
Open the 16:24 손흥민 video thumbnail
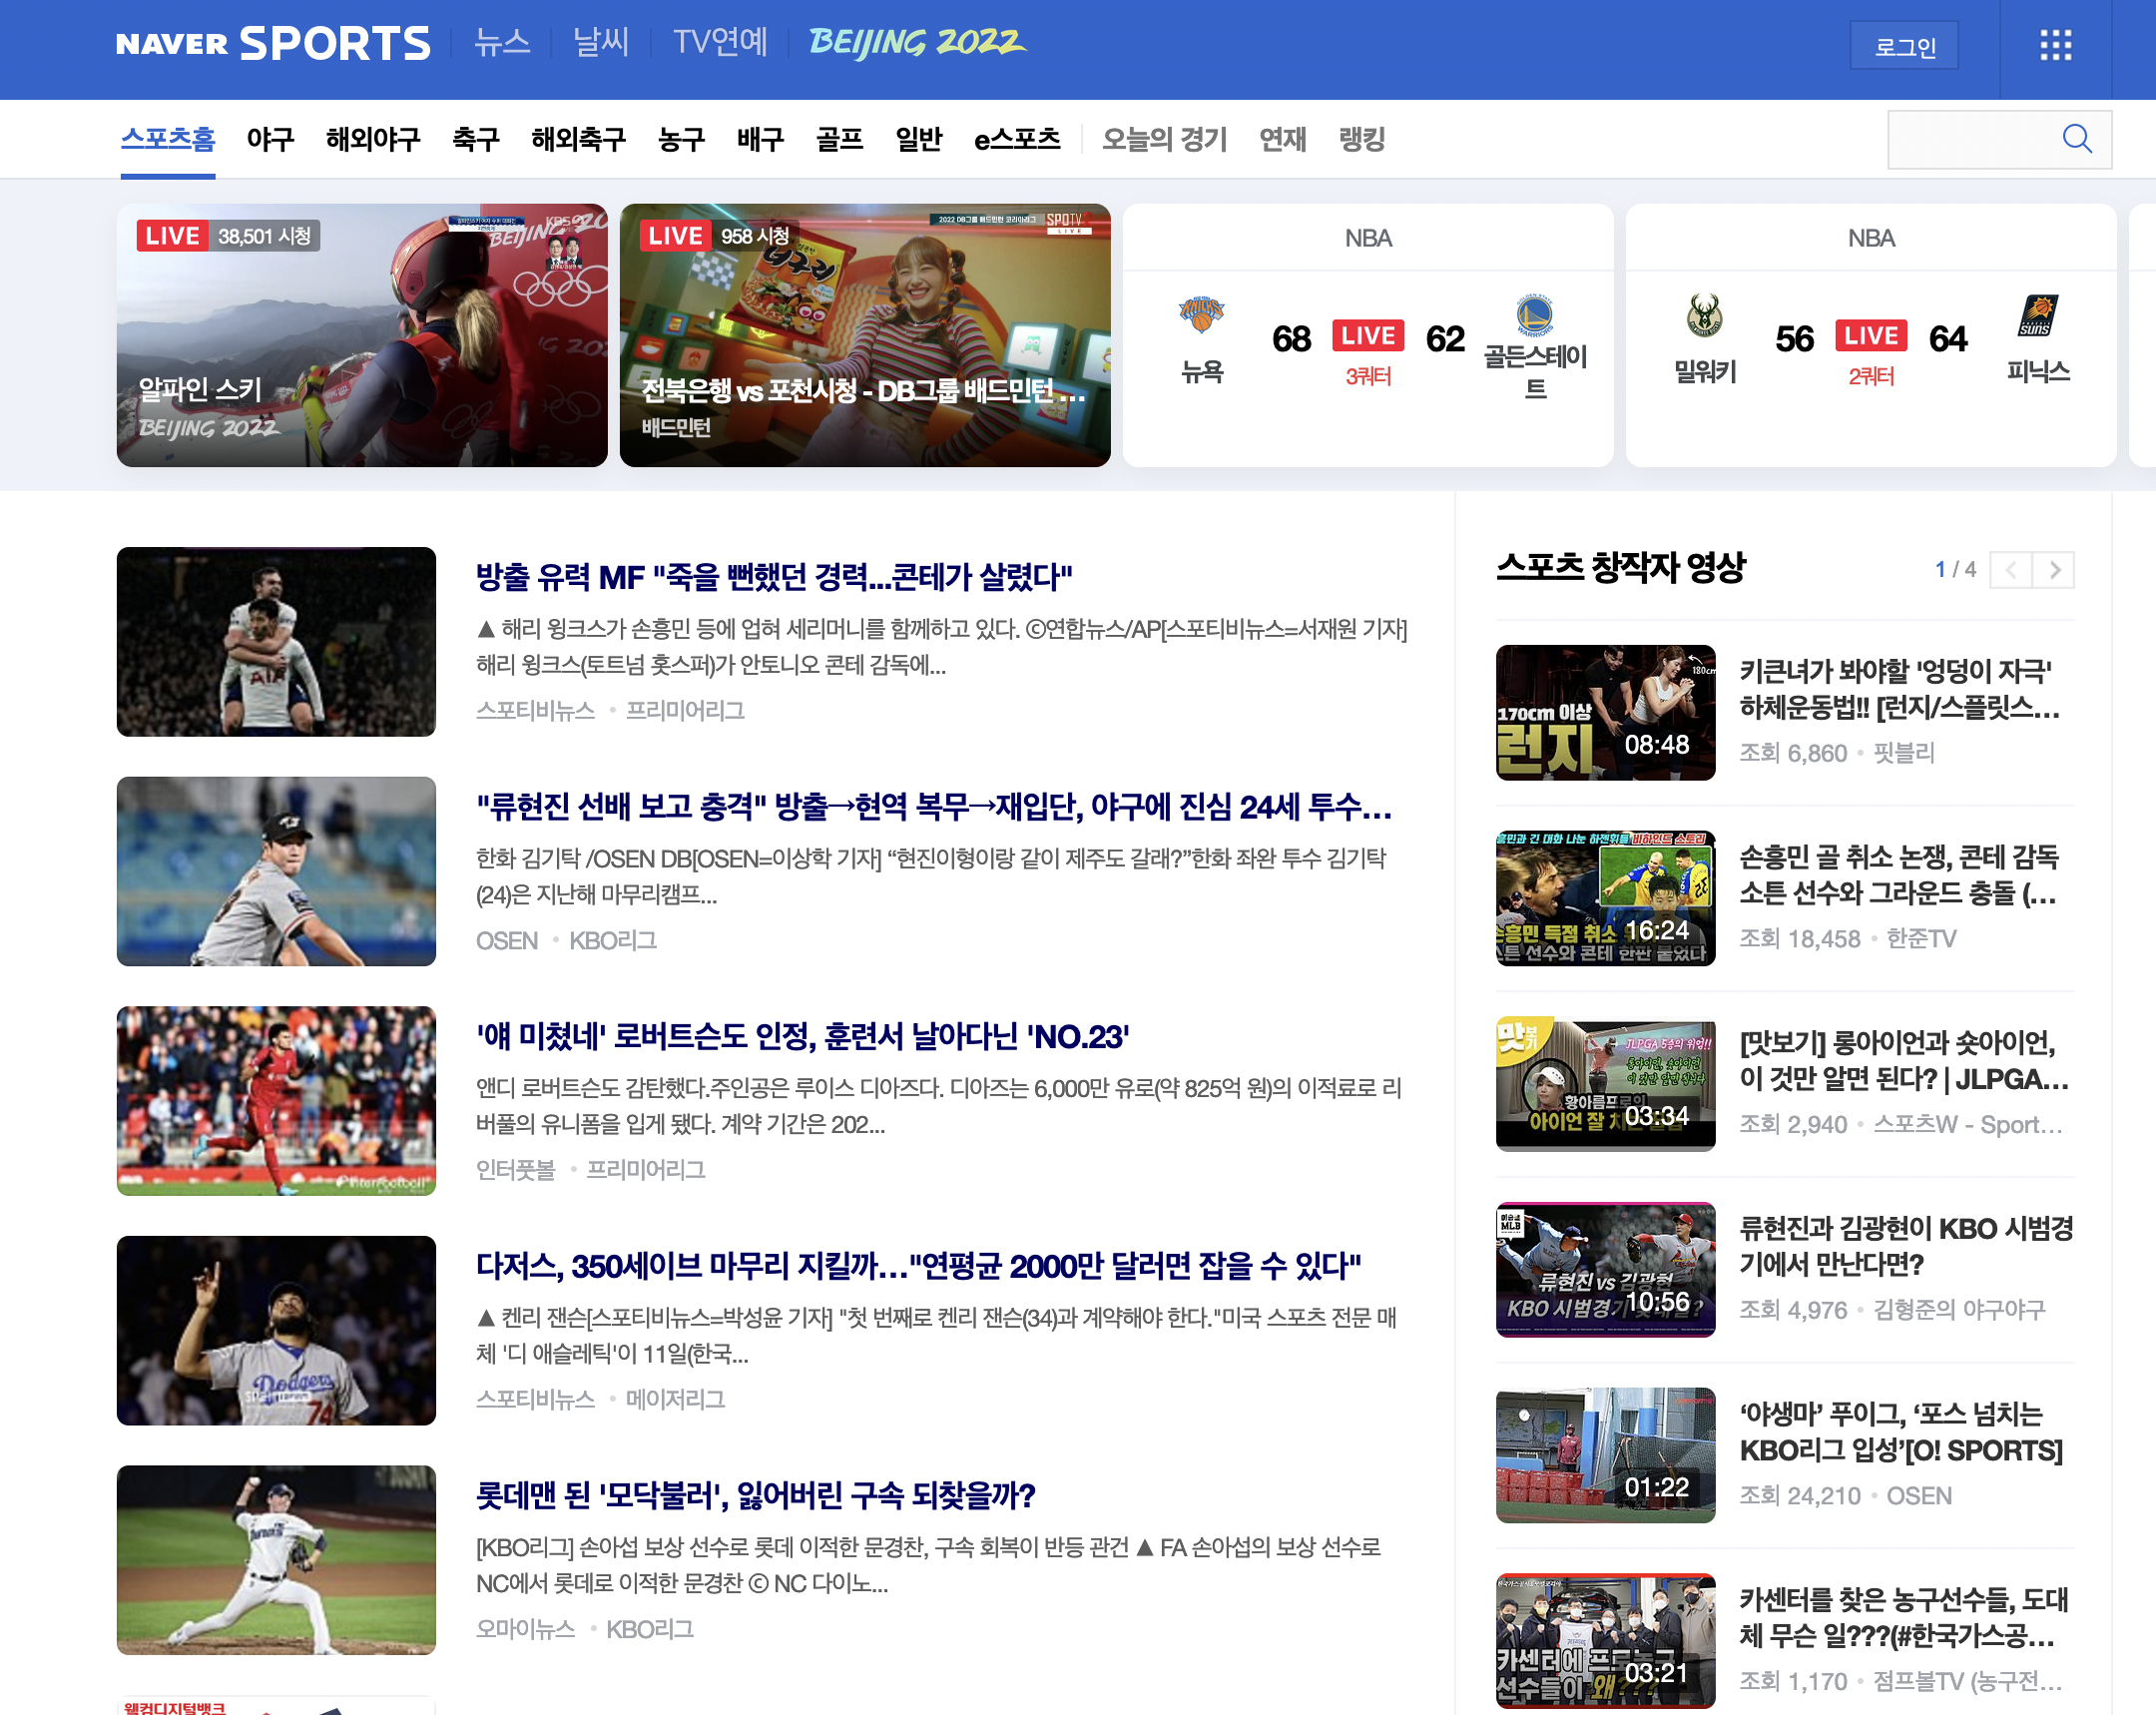(1604, 897)
